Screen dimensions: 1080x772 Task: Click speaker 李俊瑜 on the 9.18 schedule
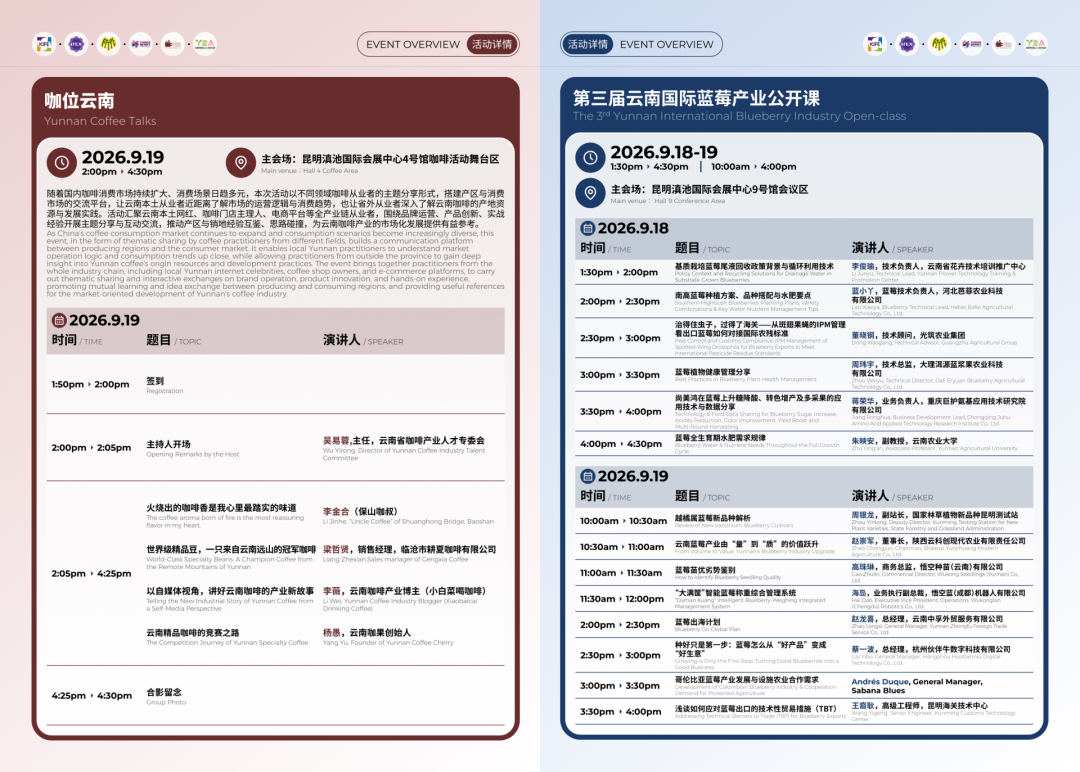[938, 272]
